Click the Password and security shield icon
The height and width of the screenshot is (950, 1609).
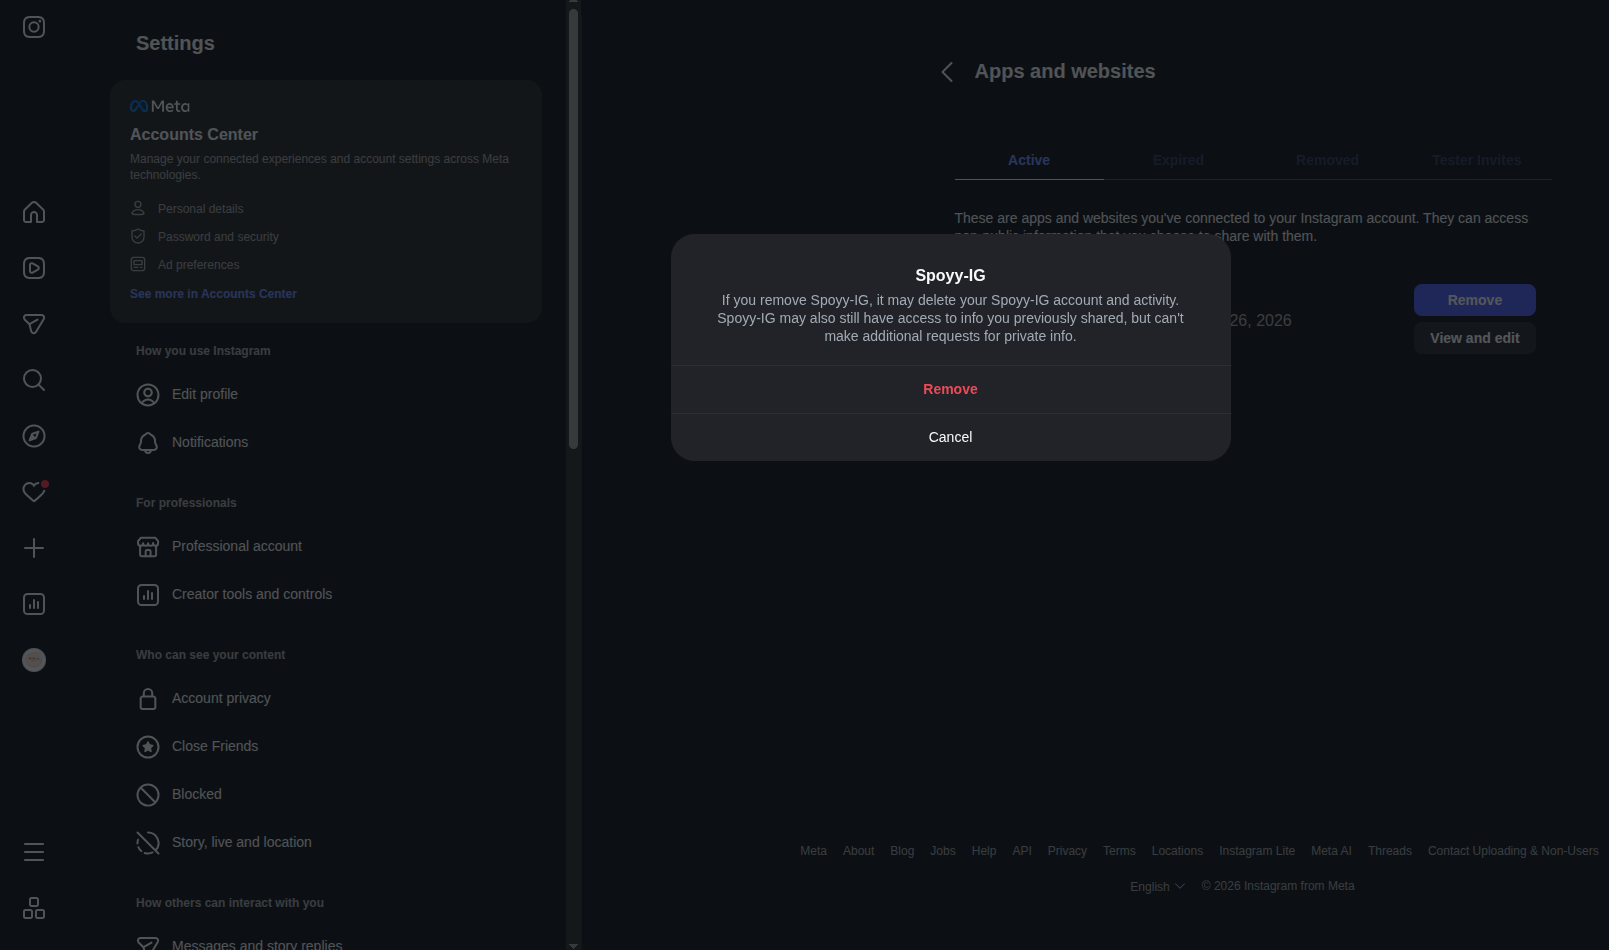(138, 236)
